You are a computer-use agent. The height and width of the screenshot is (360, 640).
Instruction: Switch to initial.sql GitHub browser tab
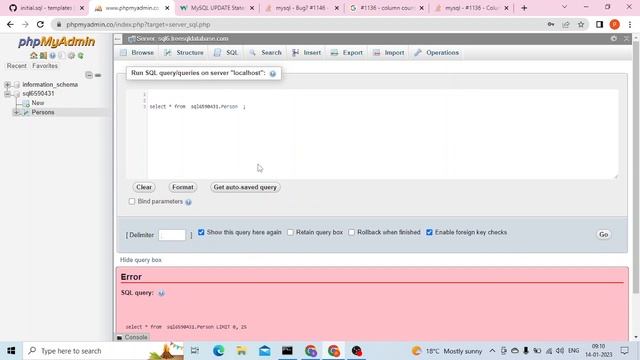[46, 8]
